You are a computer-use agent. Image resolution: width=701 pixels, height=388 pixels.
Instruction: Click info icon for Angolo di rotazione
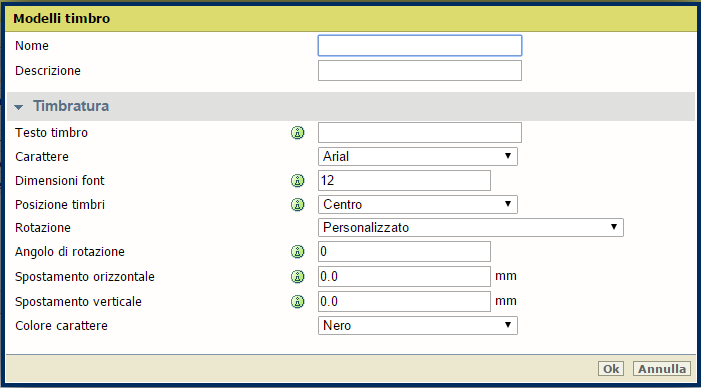pyautogui.click(x=297, y=252)
